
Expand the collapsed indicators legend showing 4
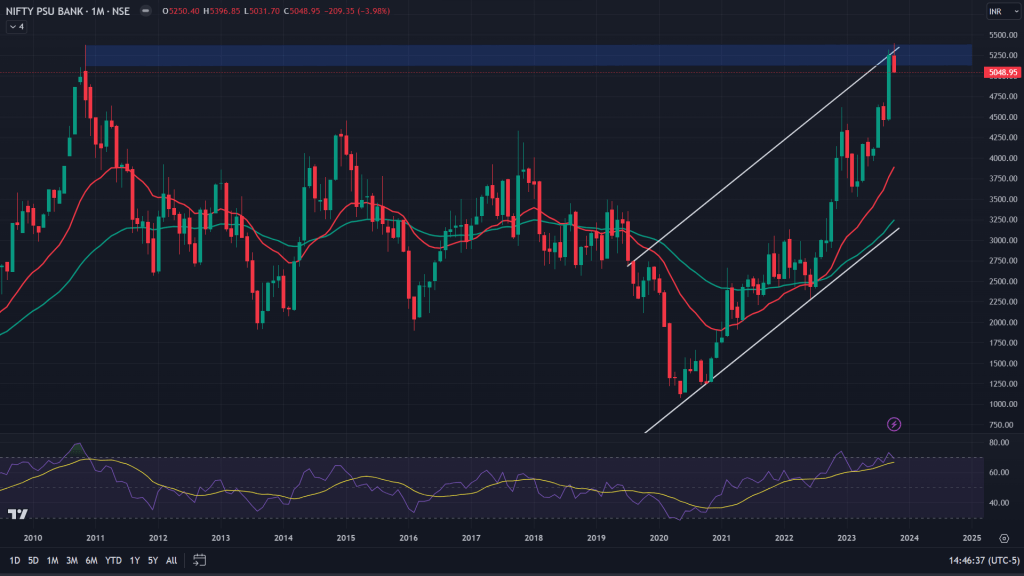point(16,27)
